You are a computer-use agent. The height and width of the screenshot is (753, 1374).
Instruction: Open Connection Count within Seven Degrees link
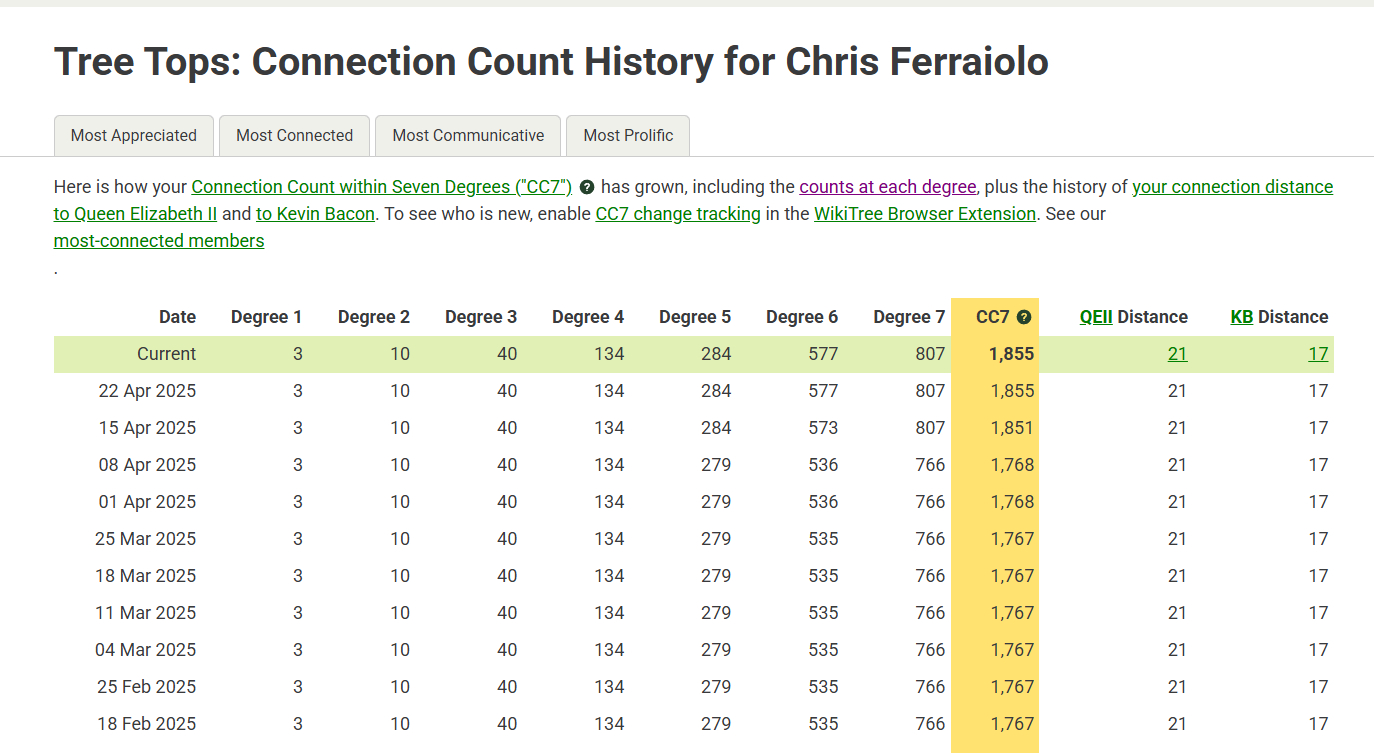point(381,187)
